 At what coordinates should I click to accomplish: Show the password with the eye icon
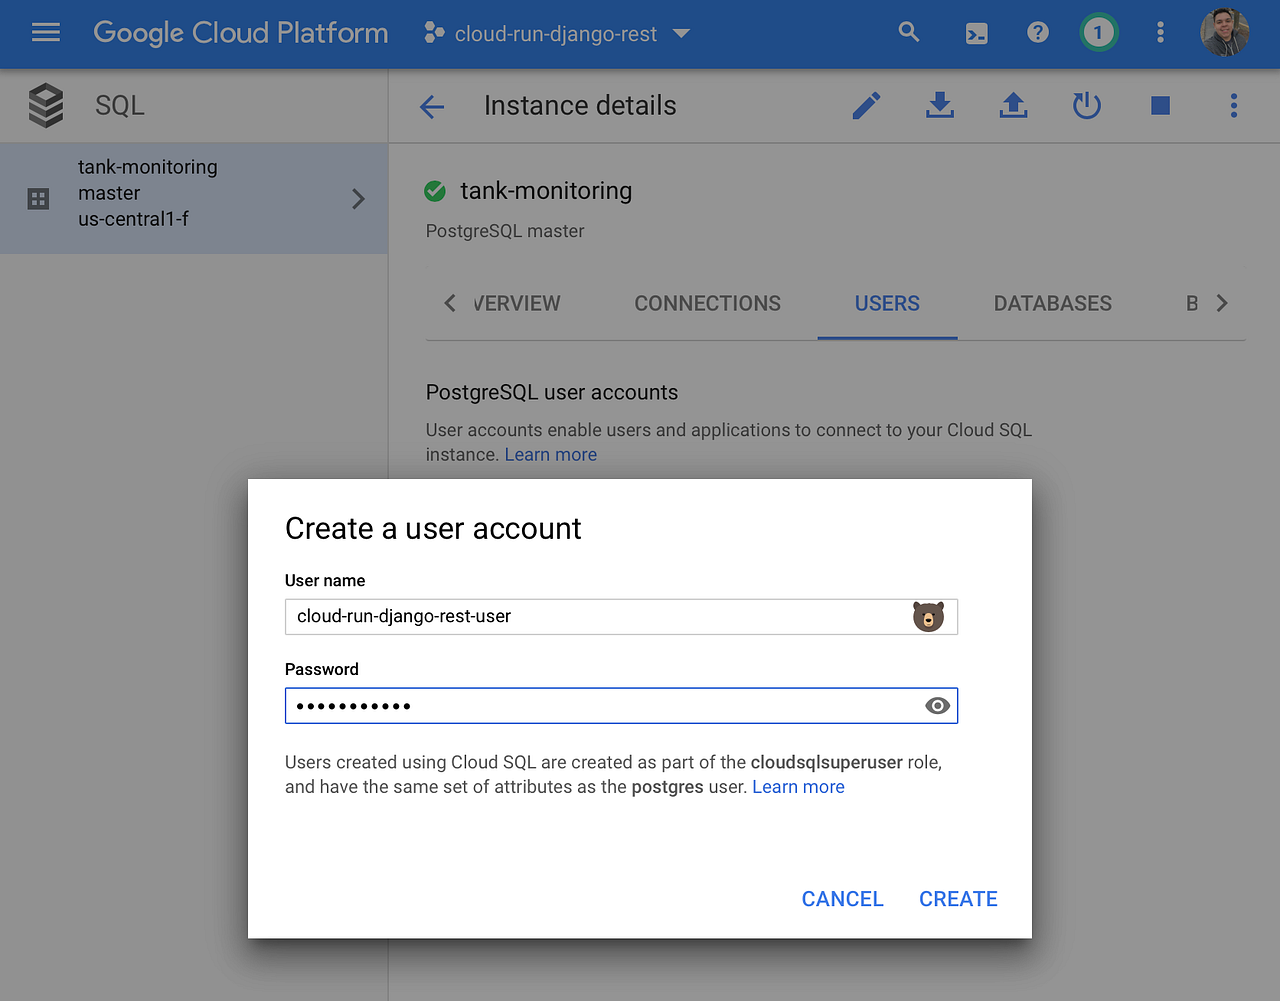937,705
